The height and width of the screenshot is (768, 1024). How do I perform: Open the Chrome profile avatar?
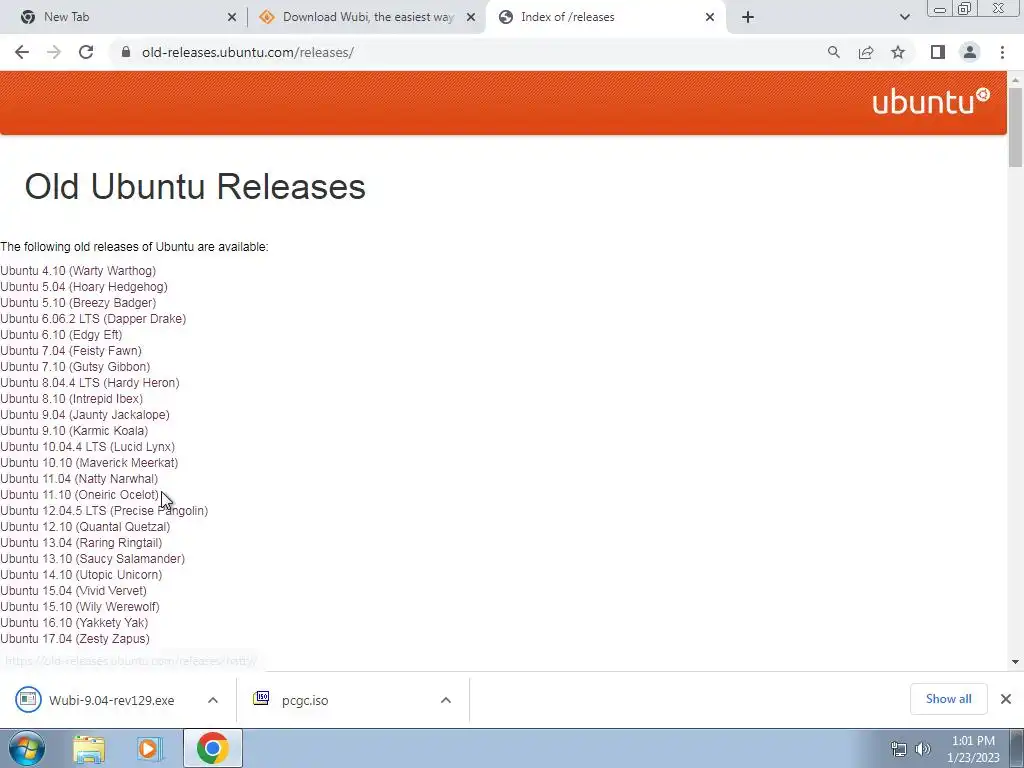tap(970, 52)
